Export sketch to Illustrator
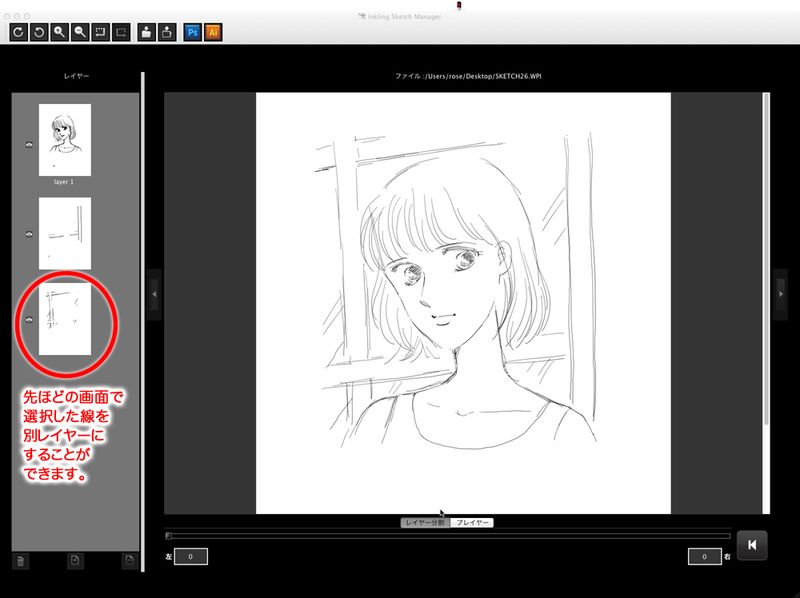This screenshot has height=598, width=800. (213, 32)
